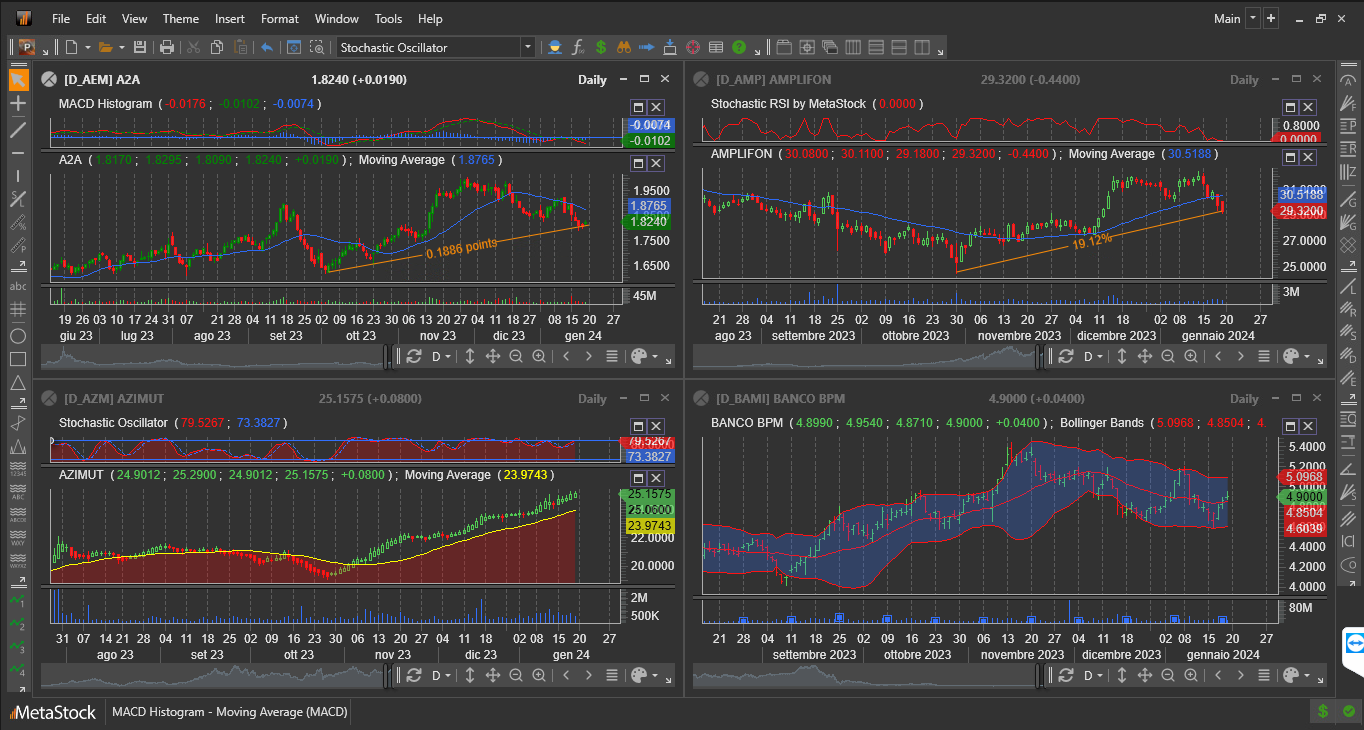
Task: Click zoom out icon under the A2A chart
Action: click(x=516, y=356)
